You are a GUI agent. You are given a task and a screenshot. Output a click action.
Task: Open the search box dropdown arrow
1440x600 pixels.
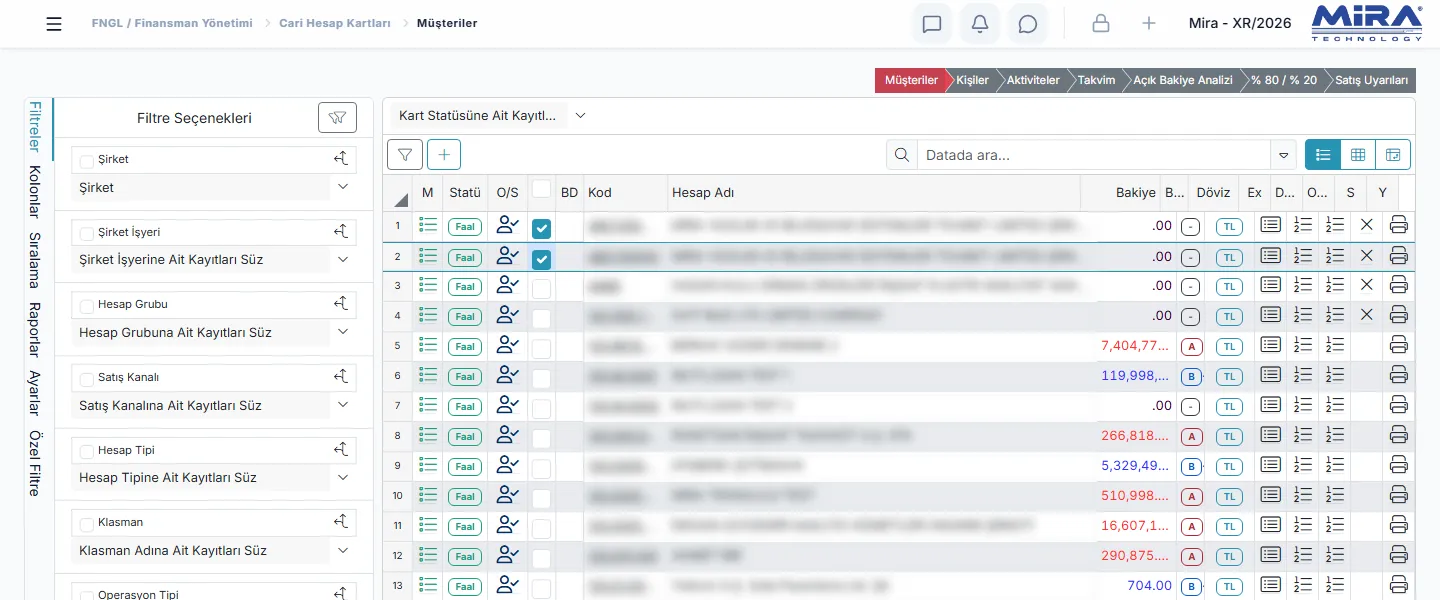pyautogui.click(x=1283, y=155)
